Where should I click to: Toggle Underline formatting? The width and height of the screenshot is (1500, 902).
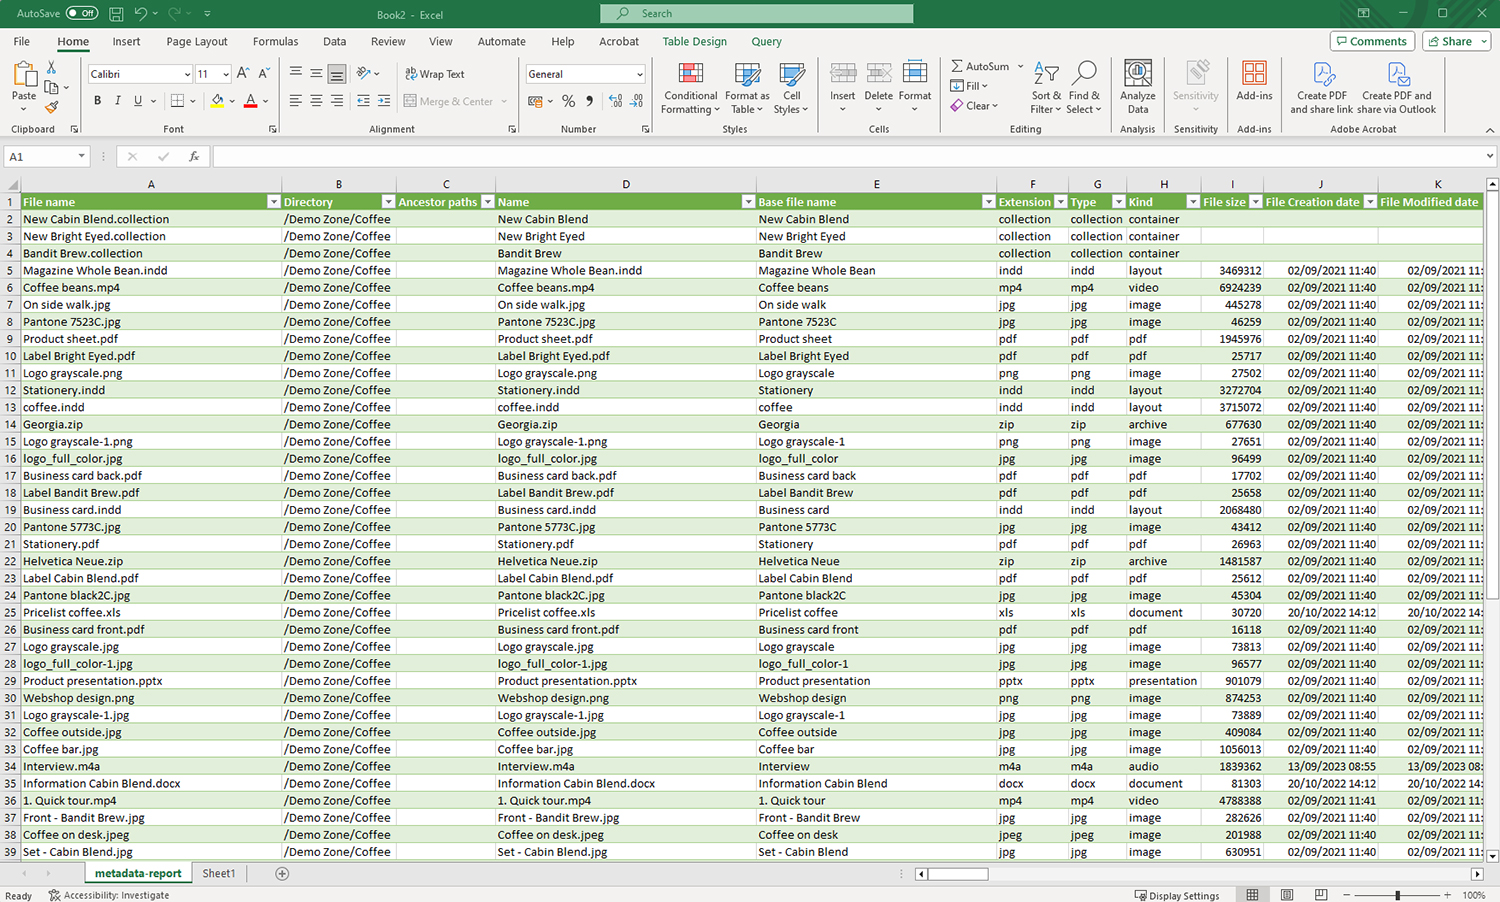click(138, 101)
